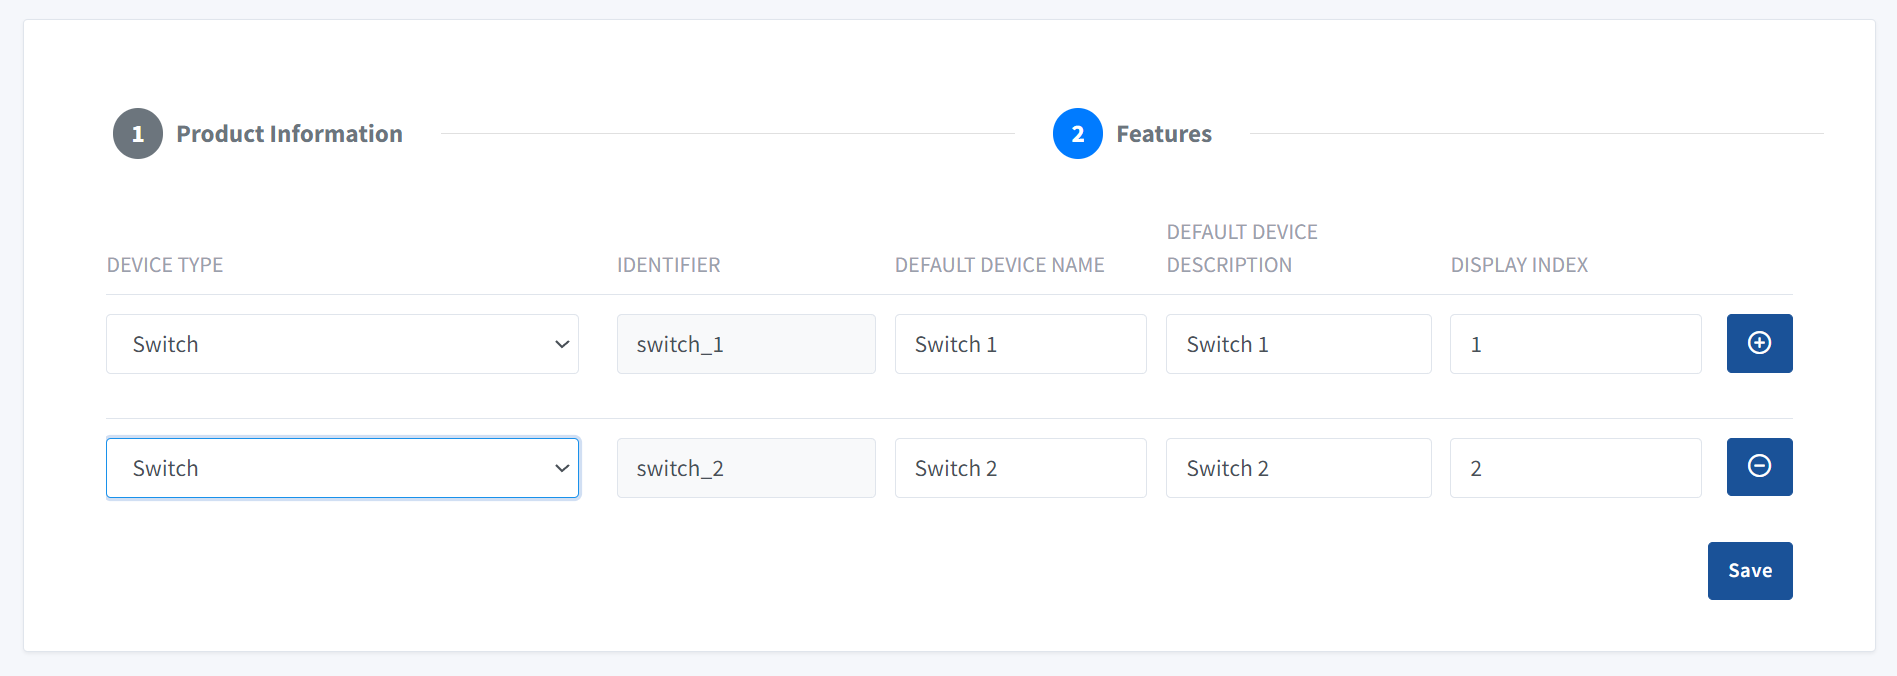Click the switch_1 identifier field
This screenshot has height=676, width=1897.
(x=745, y=344)
